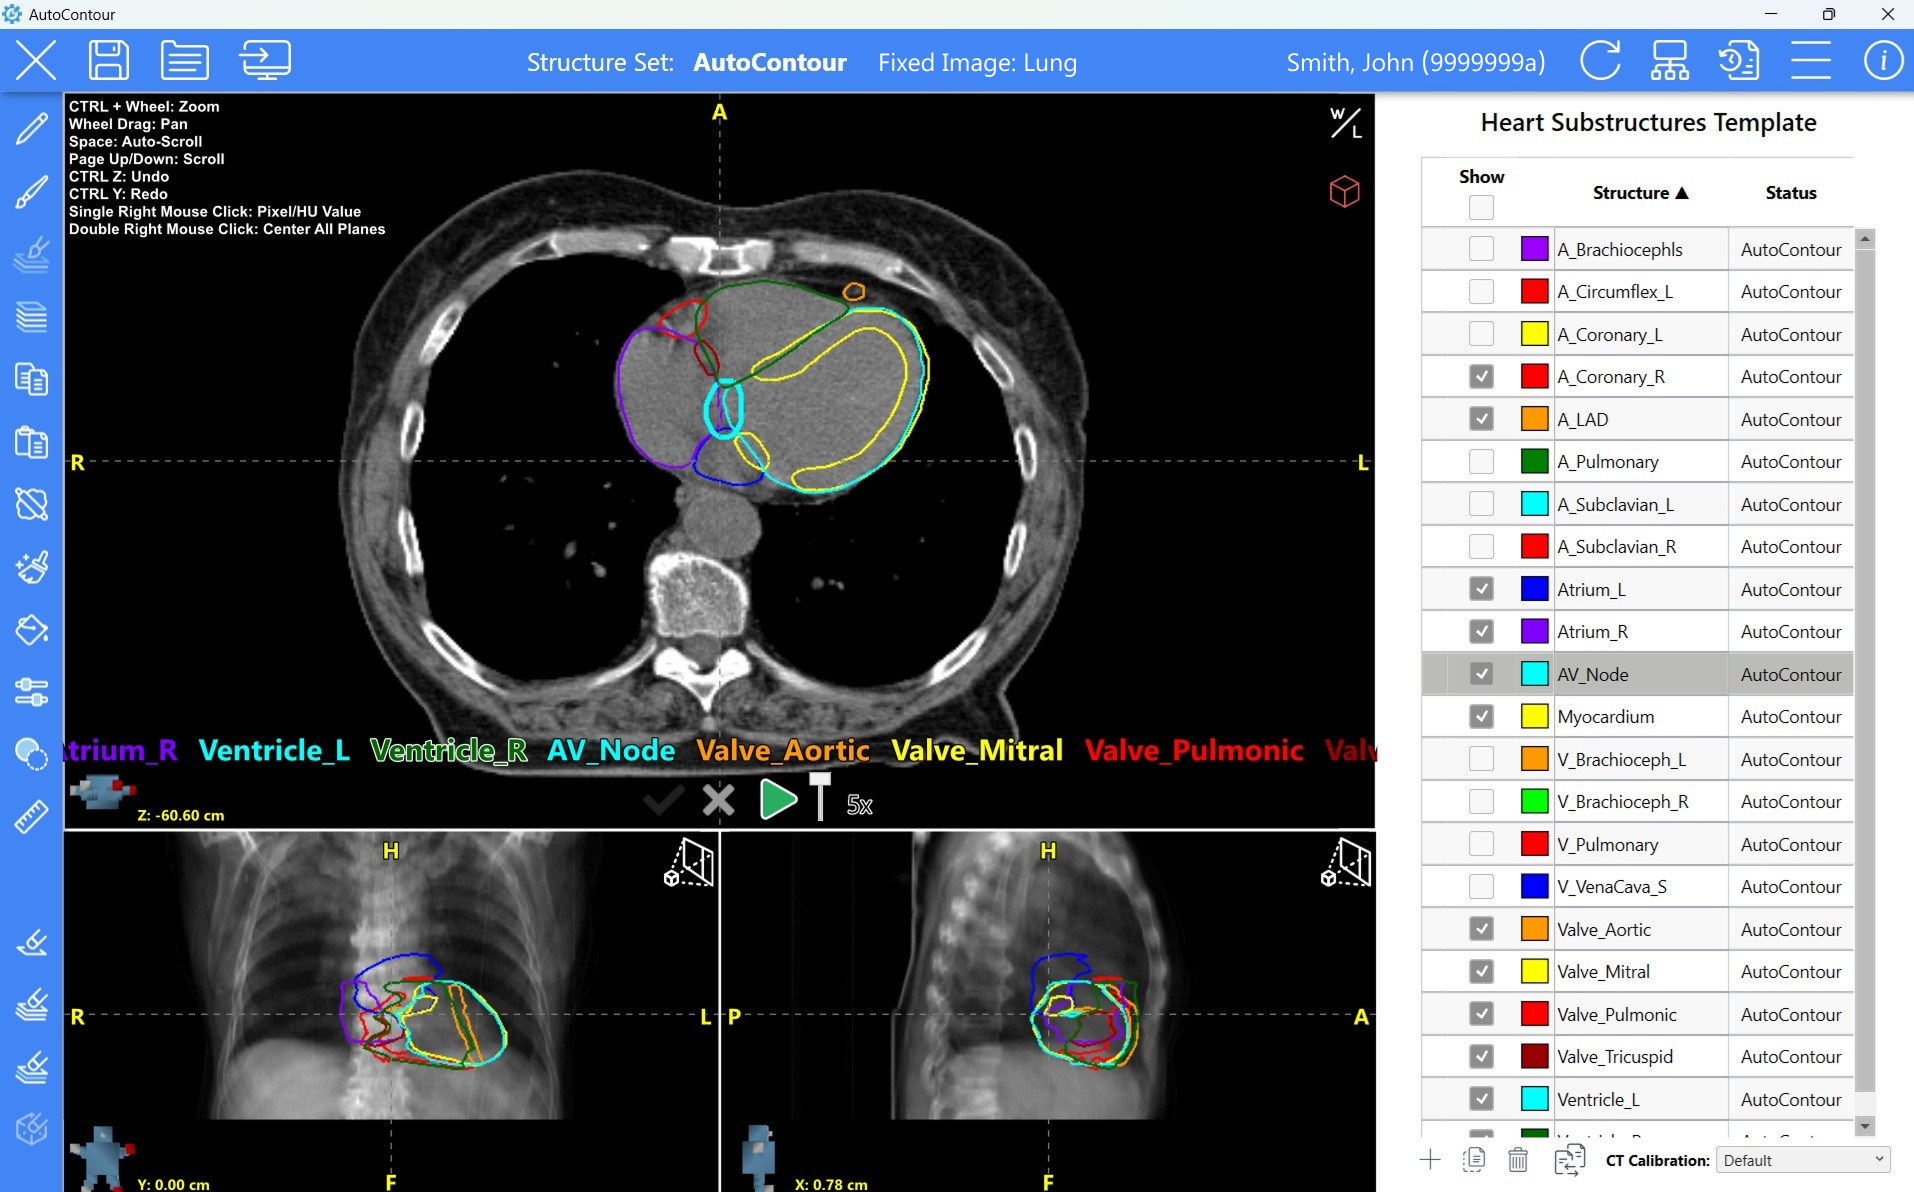Select the ruler measurement tool
The width and height of the screenshot is (1914, 1192).
point(31,816)
